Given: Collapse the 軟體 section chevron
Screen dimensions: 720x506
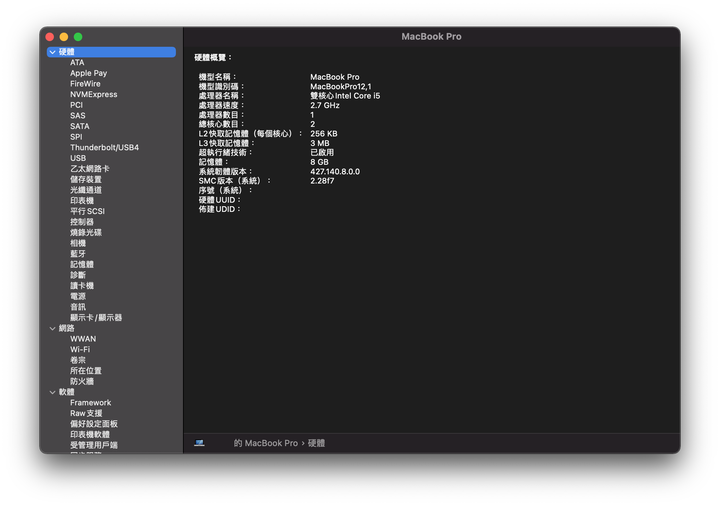Looking at the screenshot, I should click(52, 392).
